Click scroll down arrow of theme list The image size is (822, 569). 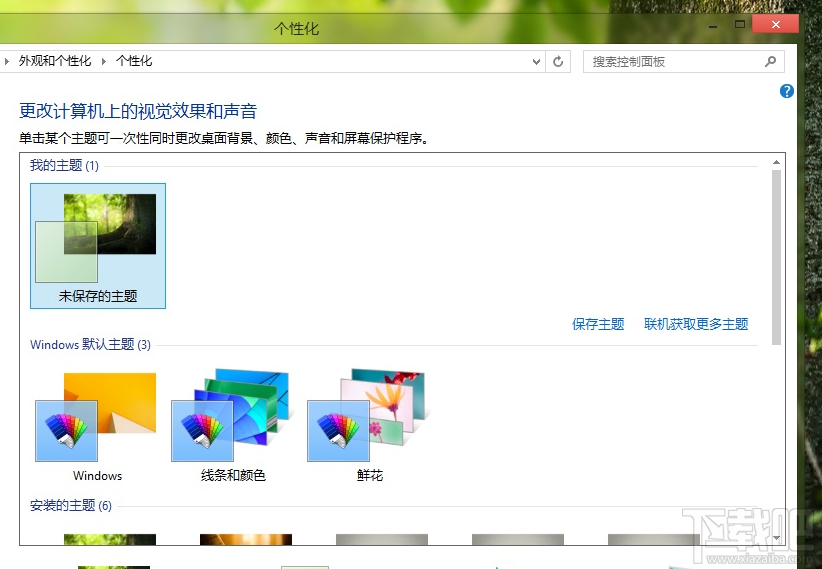(776, 538)
